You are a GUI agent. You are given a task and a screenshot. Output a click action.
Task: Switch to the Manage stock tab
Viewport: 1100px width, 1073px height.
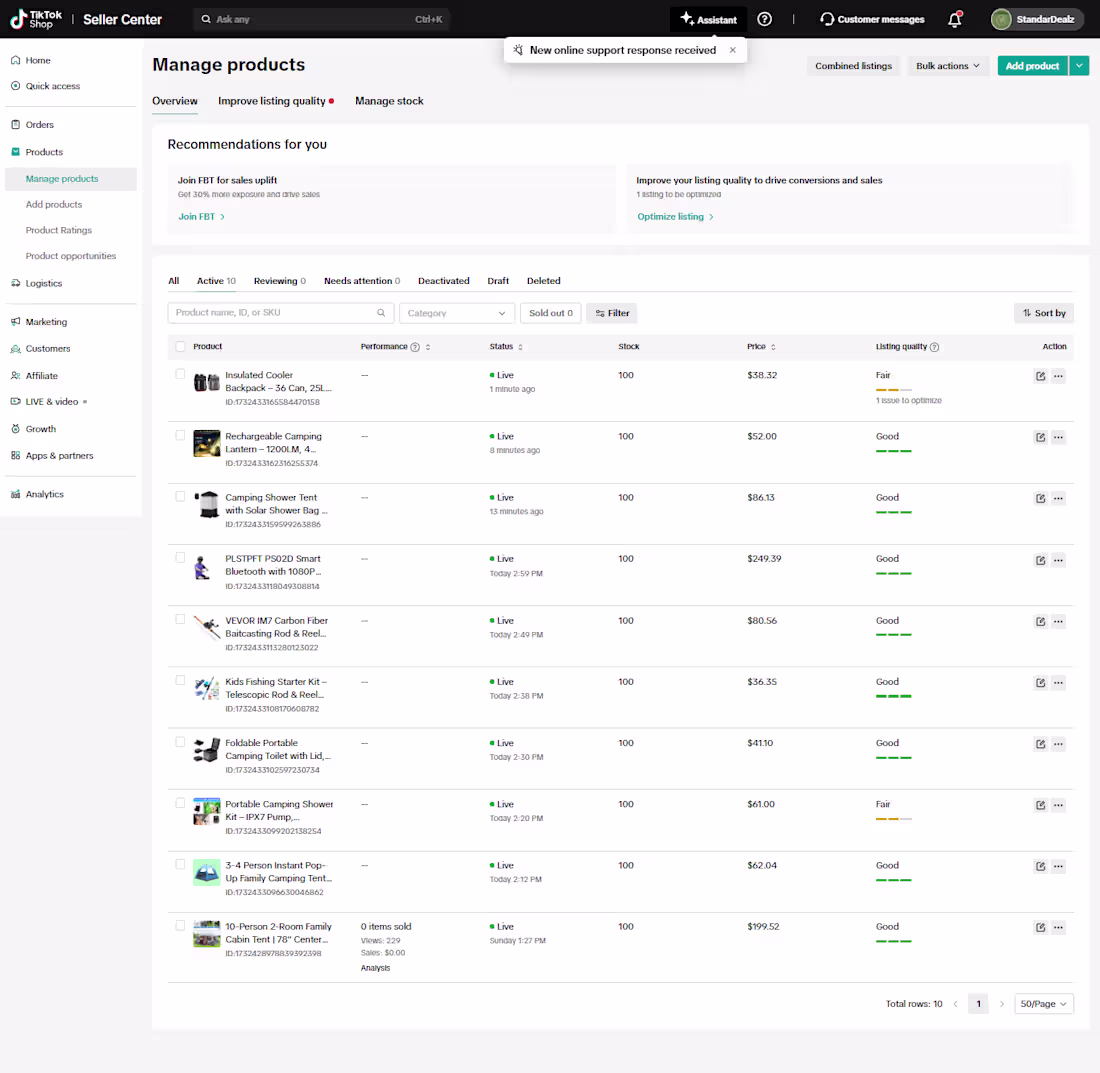tap(389, 101)
